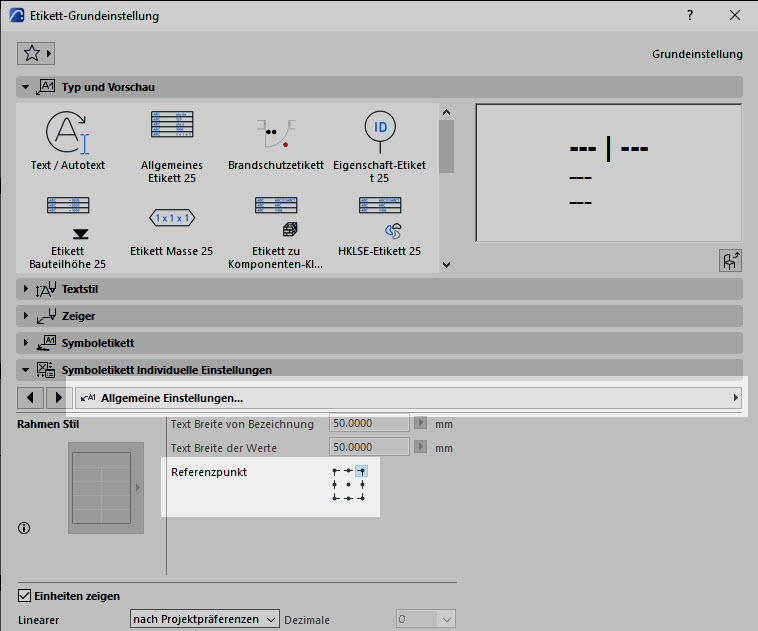This screenshot has height=631, width=758.
Task: Click the label type list scroll-up arrow
Action: pos(447,112)
